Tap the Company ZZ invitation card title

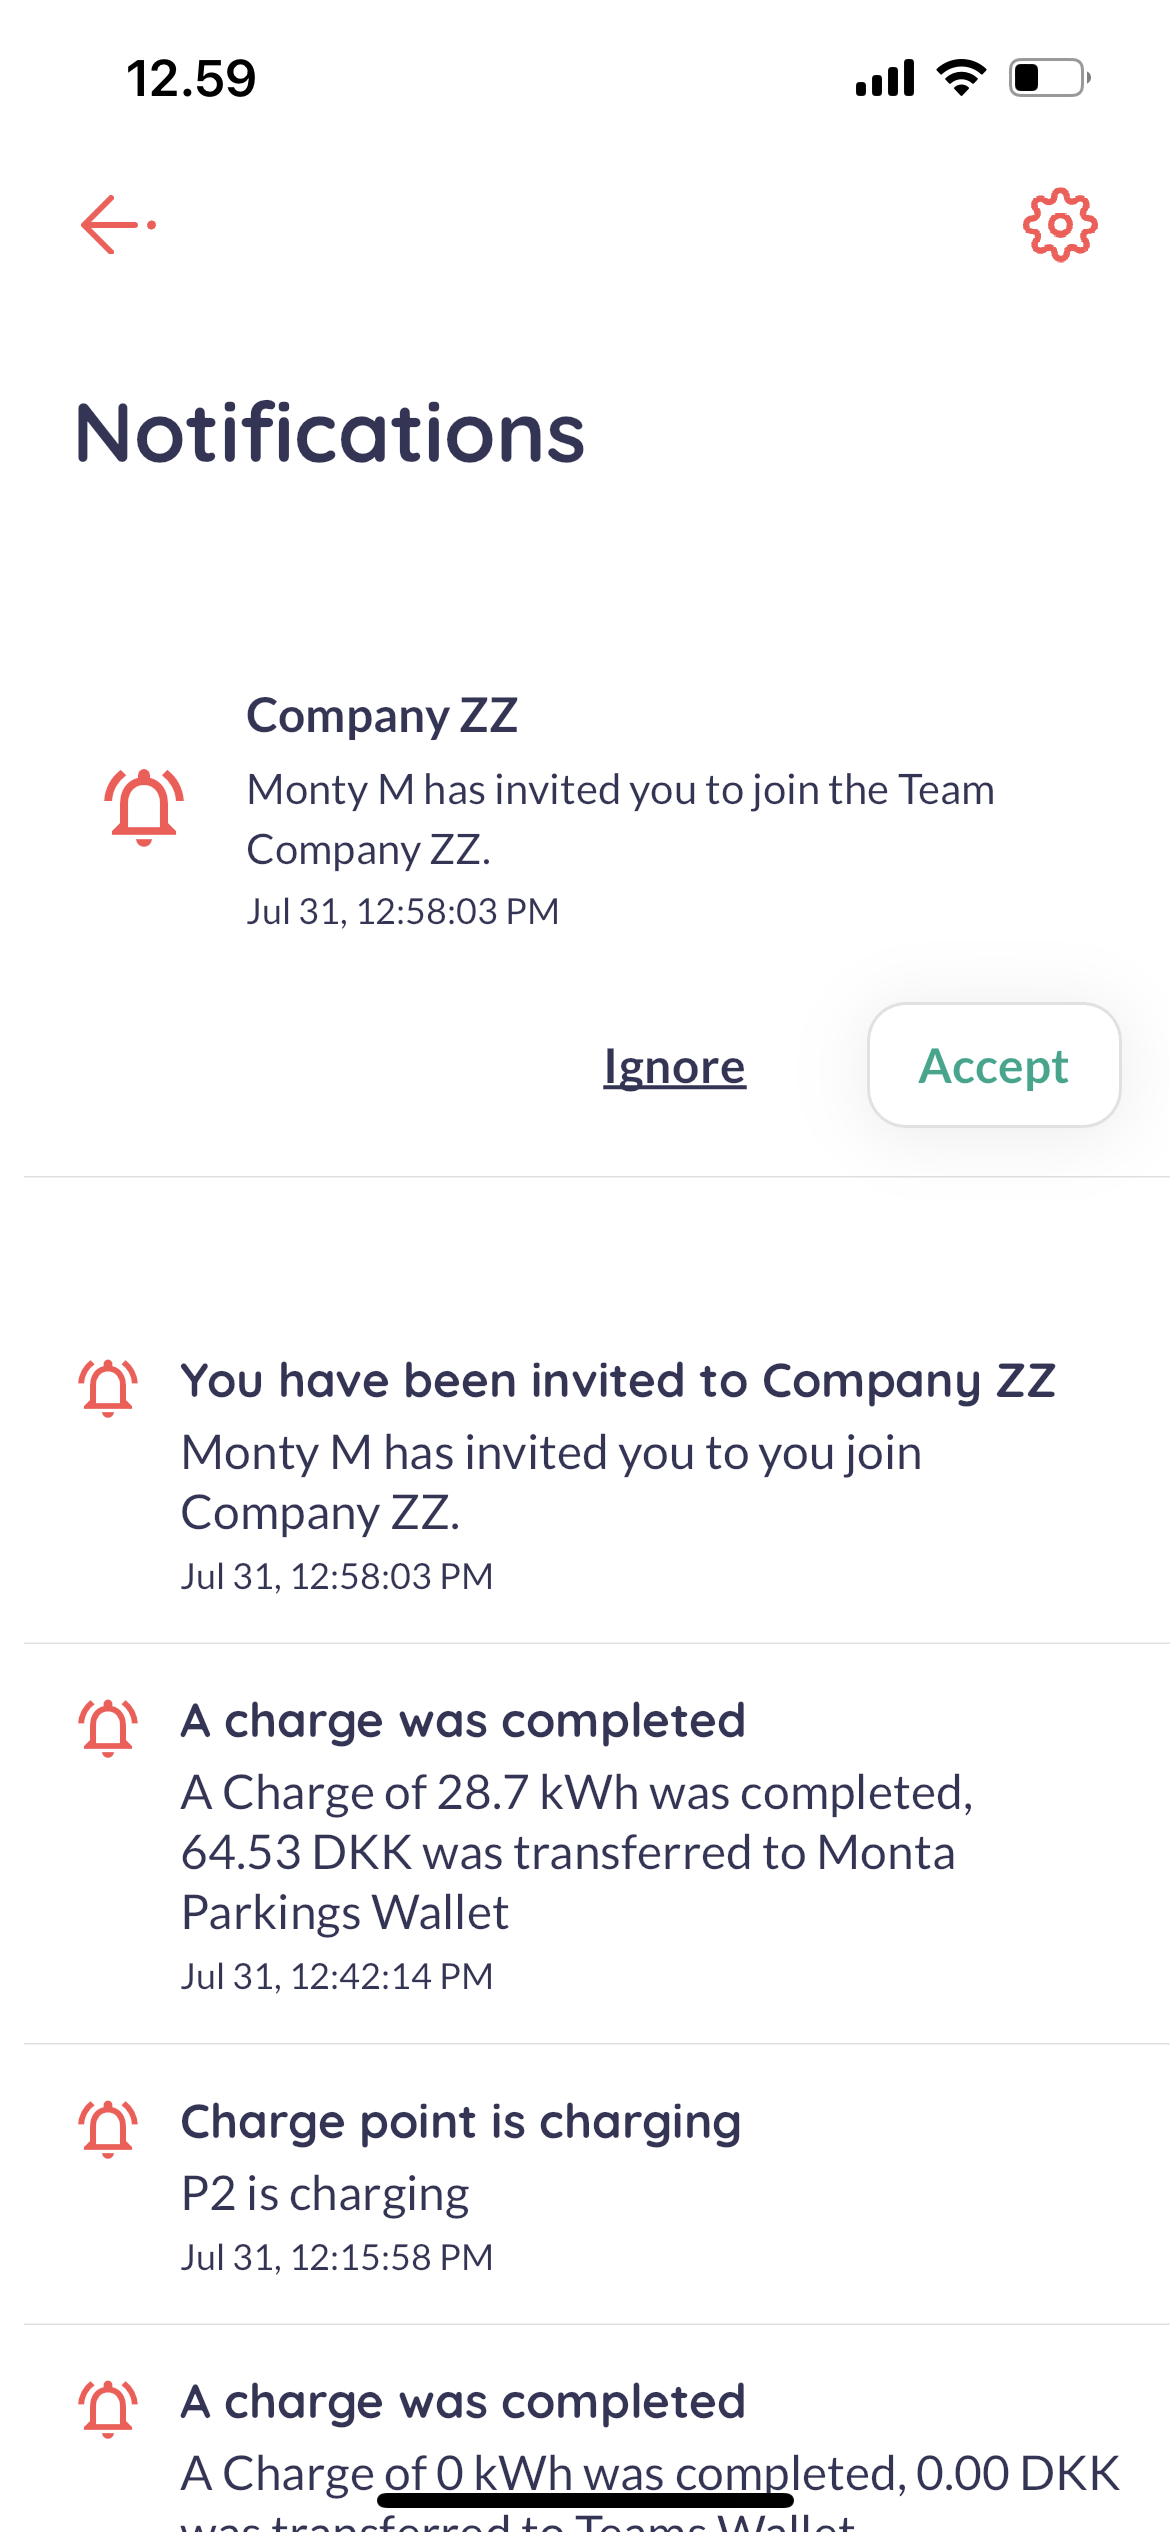(x=382, y=716)
